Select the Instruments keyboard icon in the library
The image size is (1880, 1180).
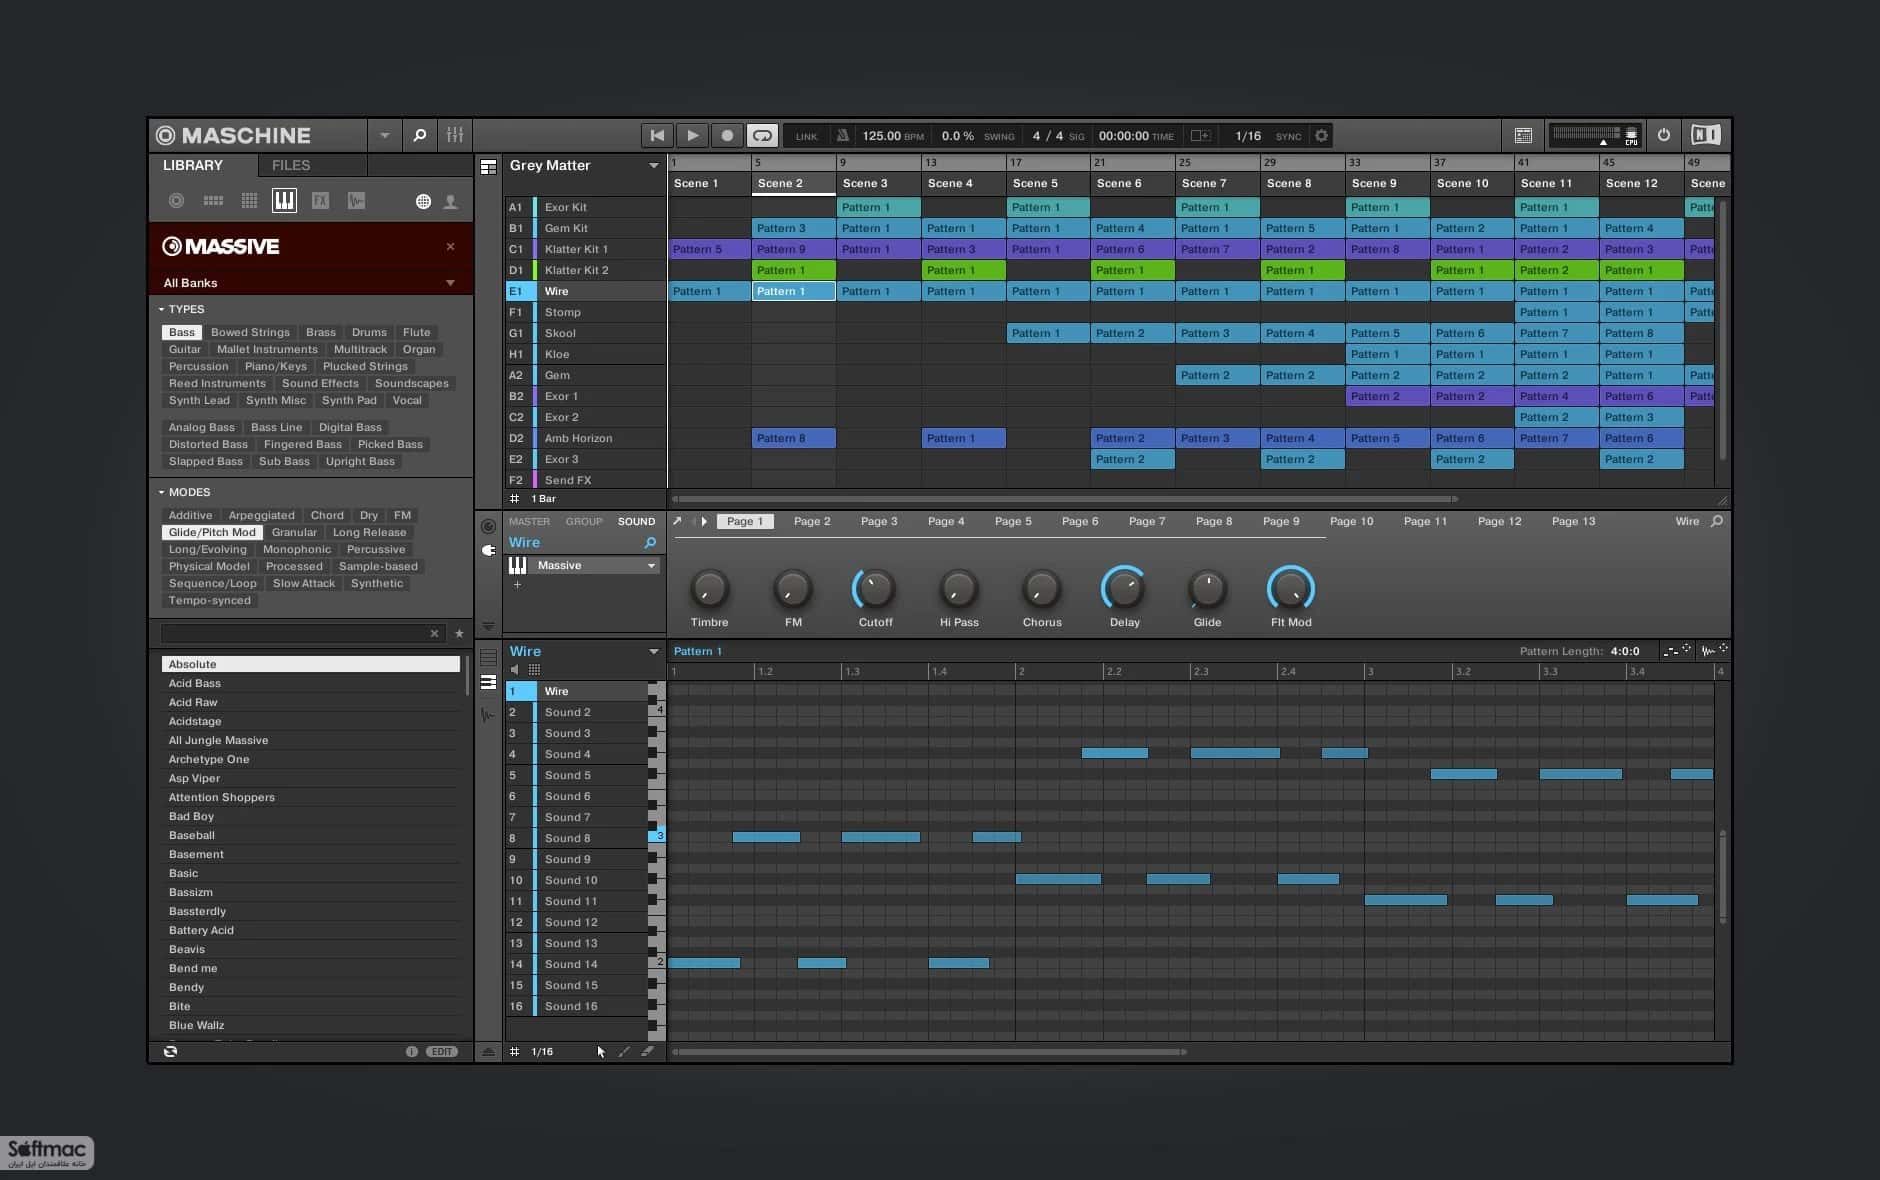tap(284, 201)
